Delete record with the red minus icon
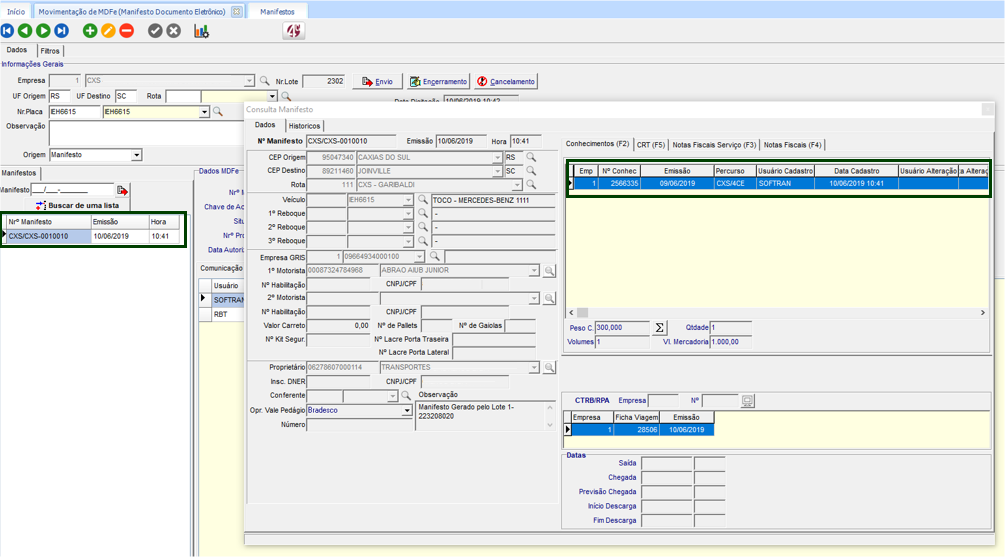Screen dimensions: 1005x557 (126, 31)
